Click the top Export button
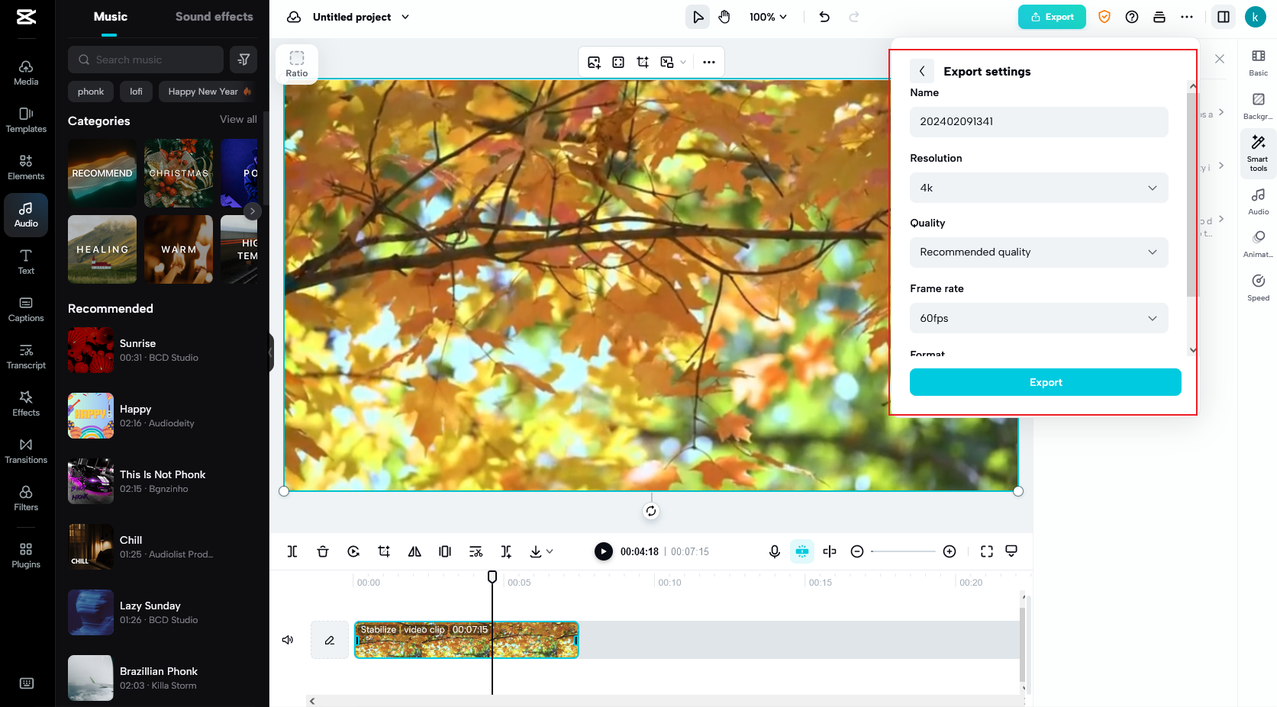This screenshot has height=707, width=1277. point(1052,17)
